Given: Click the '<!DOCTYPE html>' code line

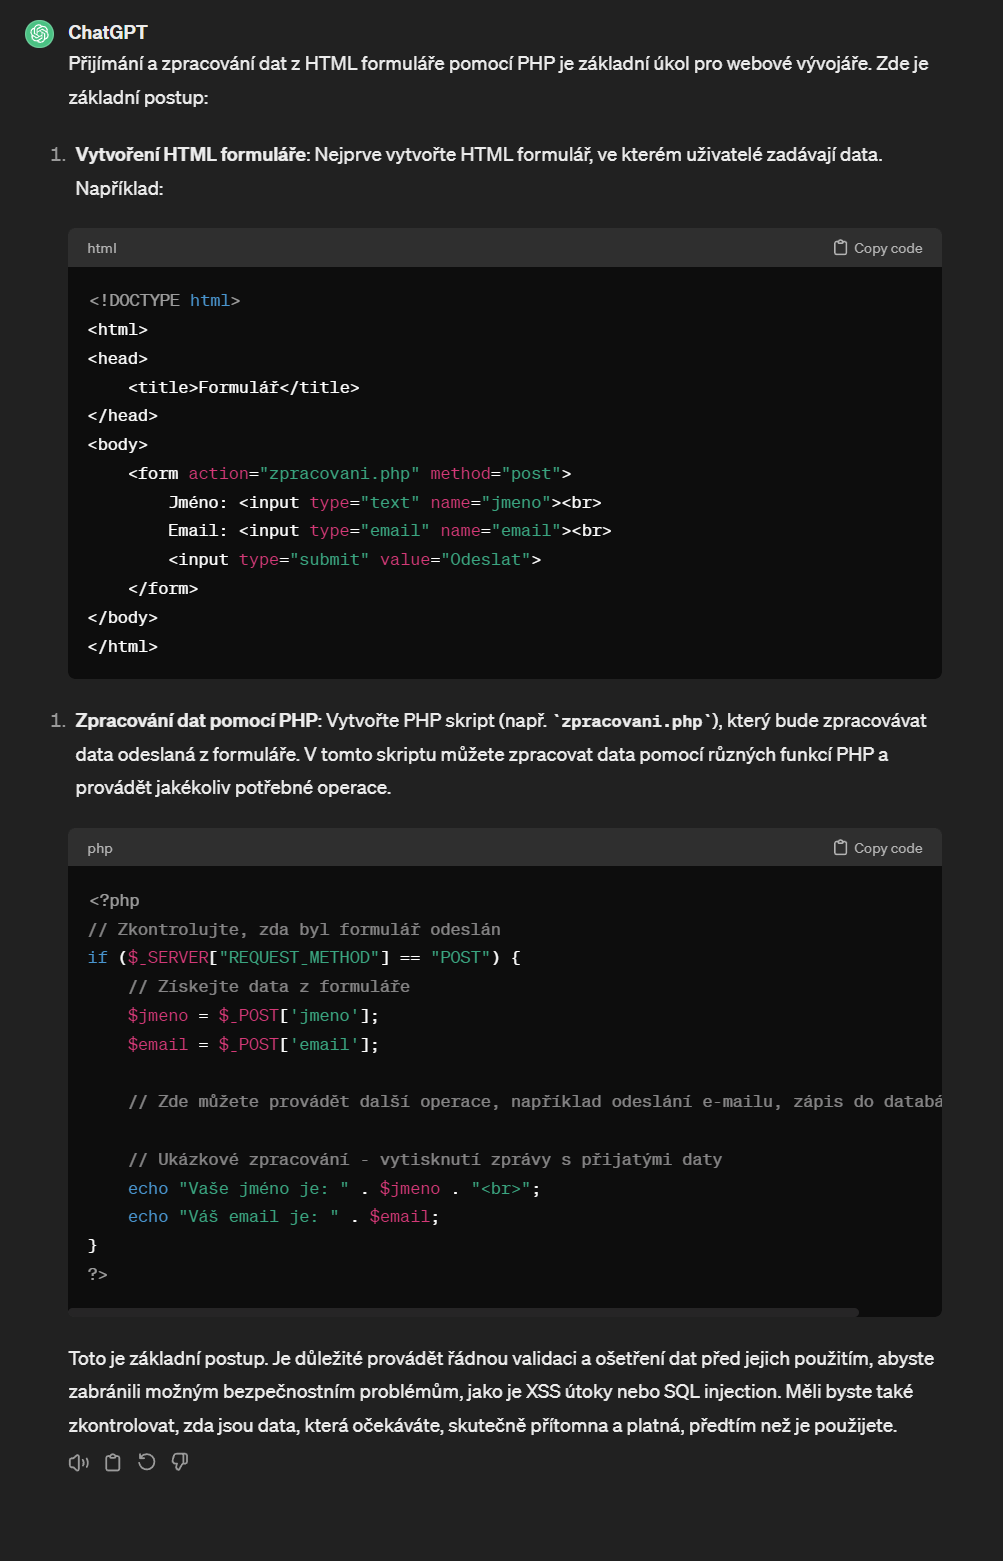Looking at the screenshot, I should [164, 300].
